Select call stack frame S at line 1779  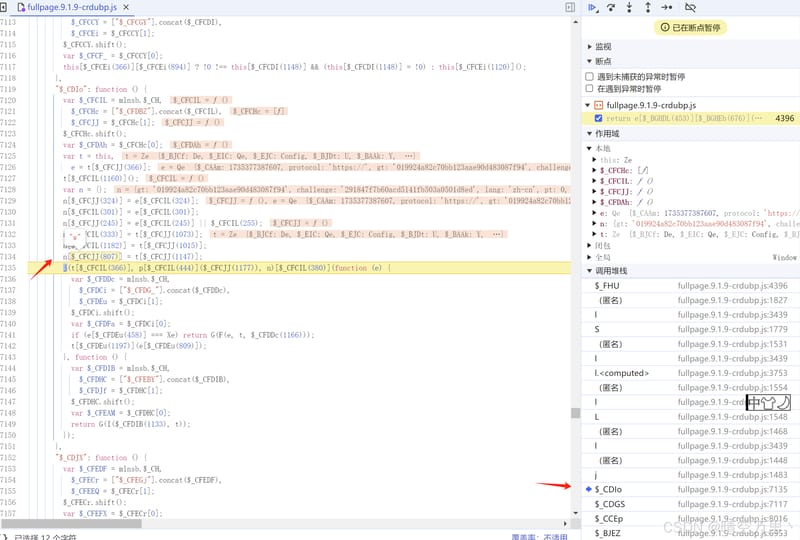click(691, 329)
